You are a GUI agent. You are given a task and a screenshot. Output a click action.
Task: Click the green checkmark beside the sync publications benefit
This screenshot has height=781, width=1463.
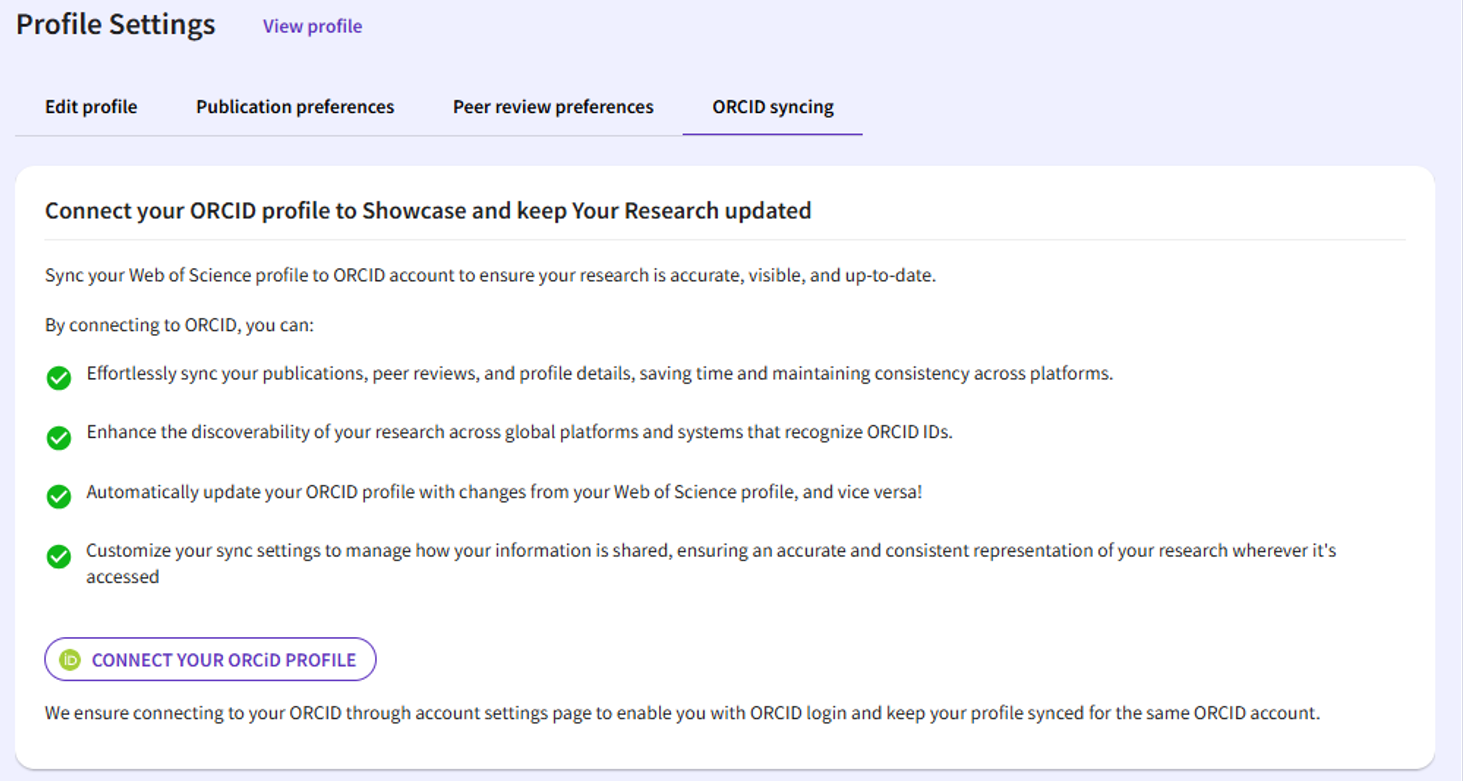pyautogui.click(x=58, y=378)
